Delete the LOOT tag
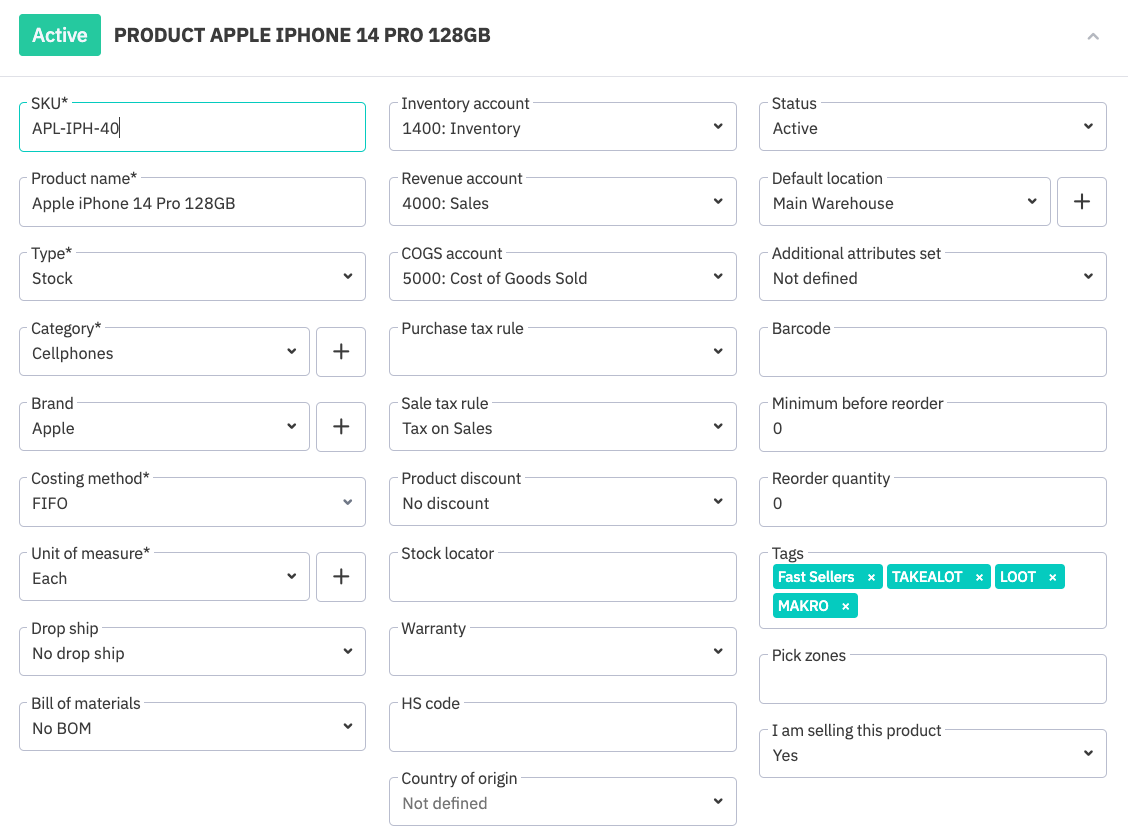The height and width of the screenshot is (835, 1128). click(x=1052, y=578)
